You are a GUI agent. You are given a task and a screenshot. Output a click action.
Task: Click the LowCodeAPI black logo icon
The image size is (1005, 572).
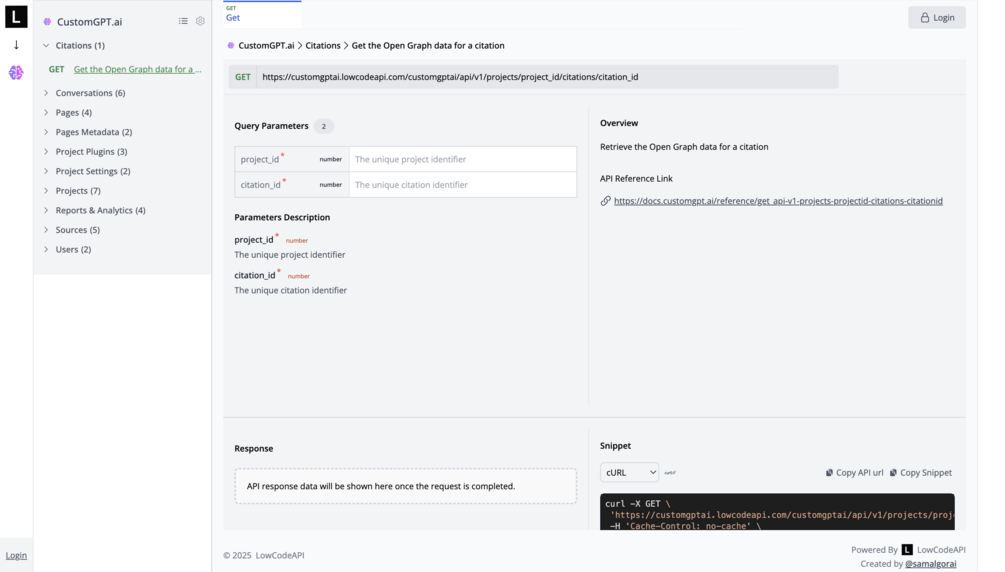[x=16, y=17]
